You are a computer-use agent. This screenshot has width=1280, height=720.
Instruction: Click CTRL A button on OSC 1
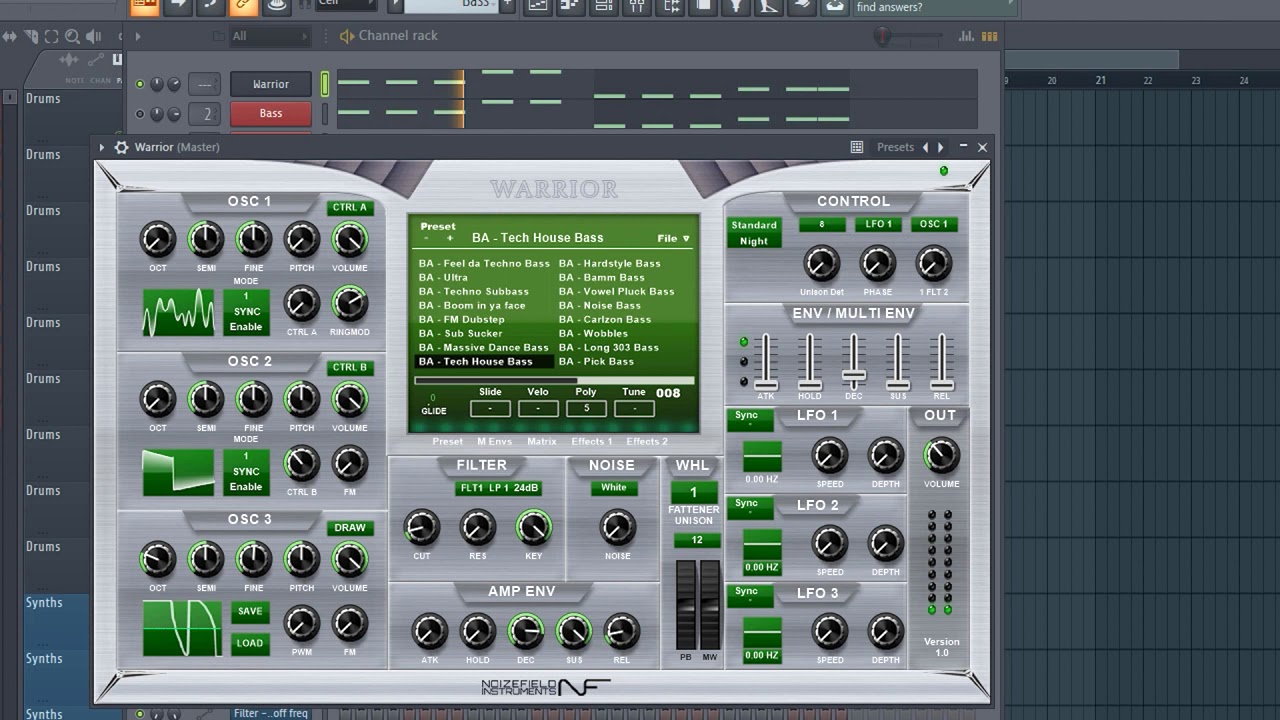coord(350,208)
